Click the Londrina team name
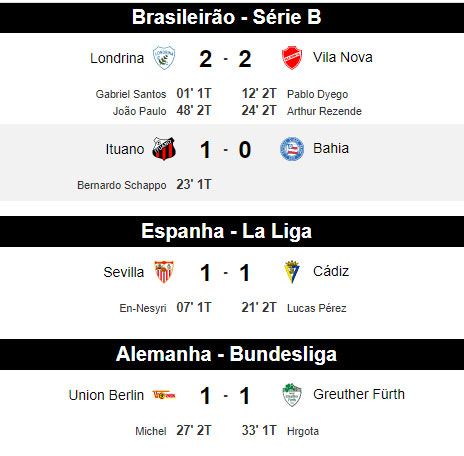The image size is (464, 456). [x=117, y=58]
